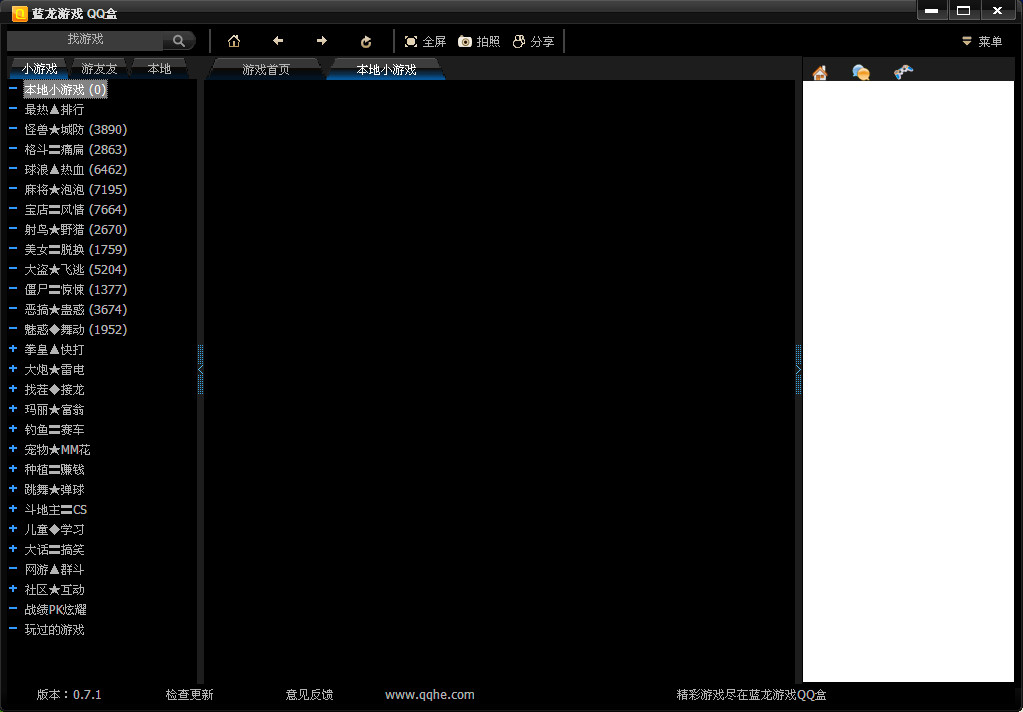This screenshot has height=712, width=1023.
Task: Expand the 宠物★MM花 category
Action: 12,449
